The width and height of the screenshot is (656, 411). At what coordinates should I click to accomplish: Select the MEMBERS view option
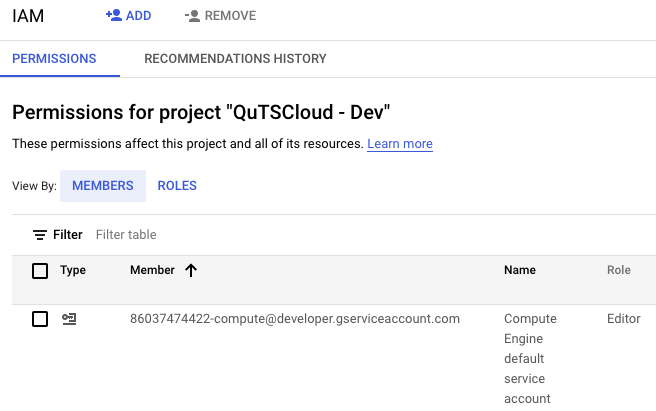click(x=102, y=186)
